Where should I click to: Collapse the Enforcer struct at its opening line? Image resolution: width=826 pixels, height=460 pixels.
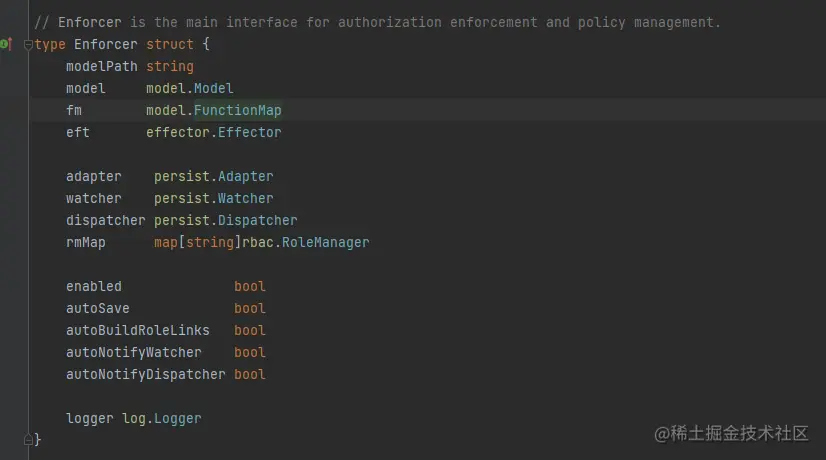click(x=29, y=44)
